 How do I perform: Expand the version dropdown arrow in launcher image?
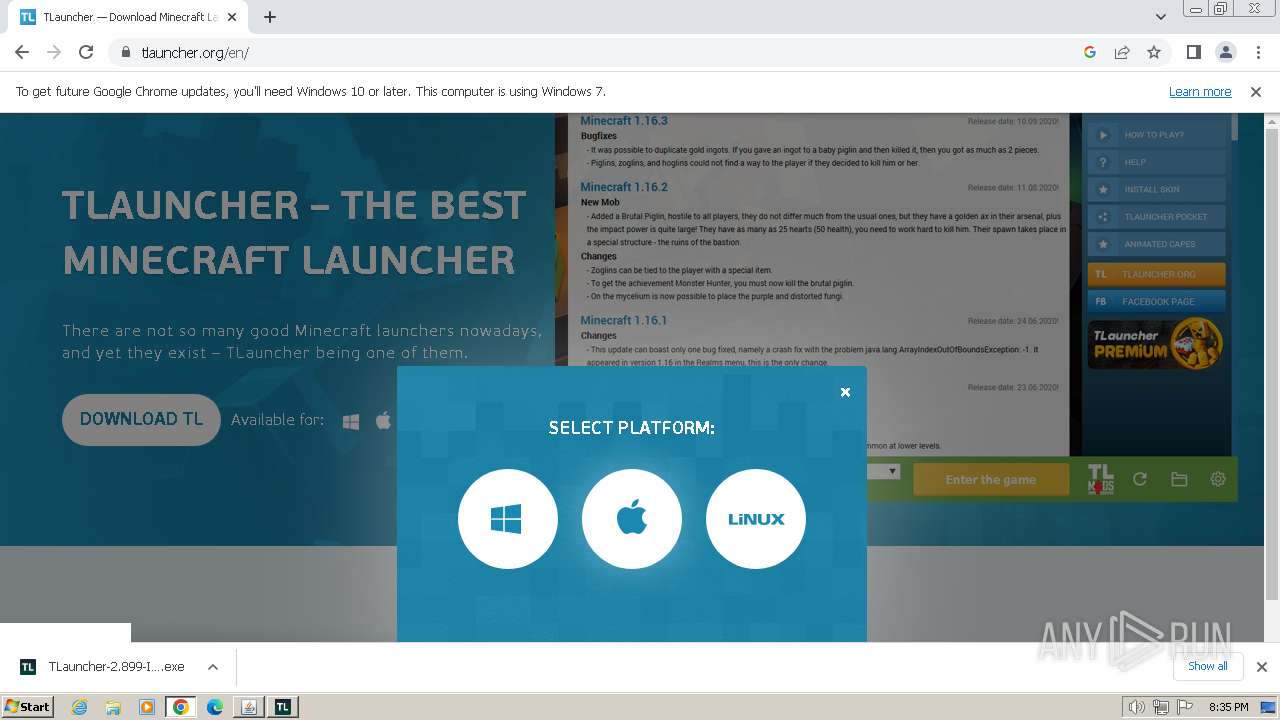892,471
